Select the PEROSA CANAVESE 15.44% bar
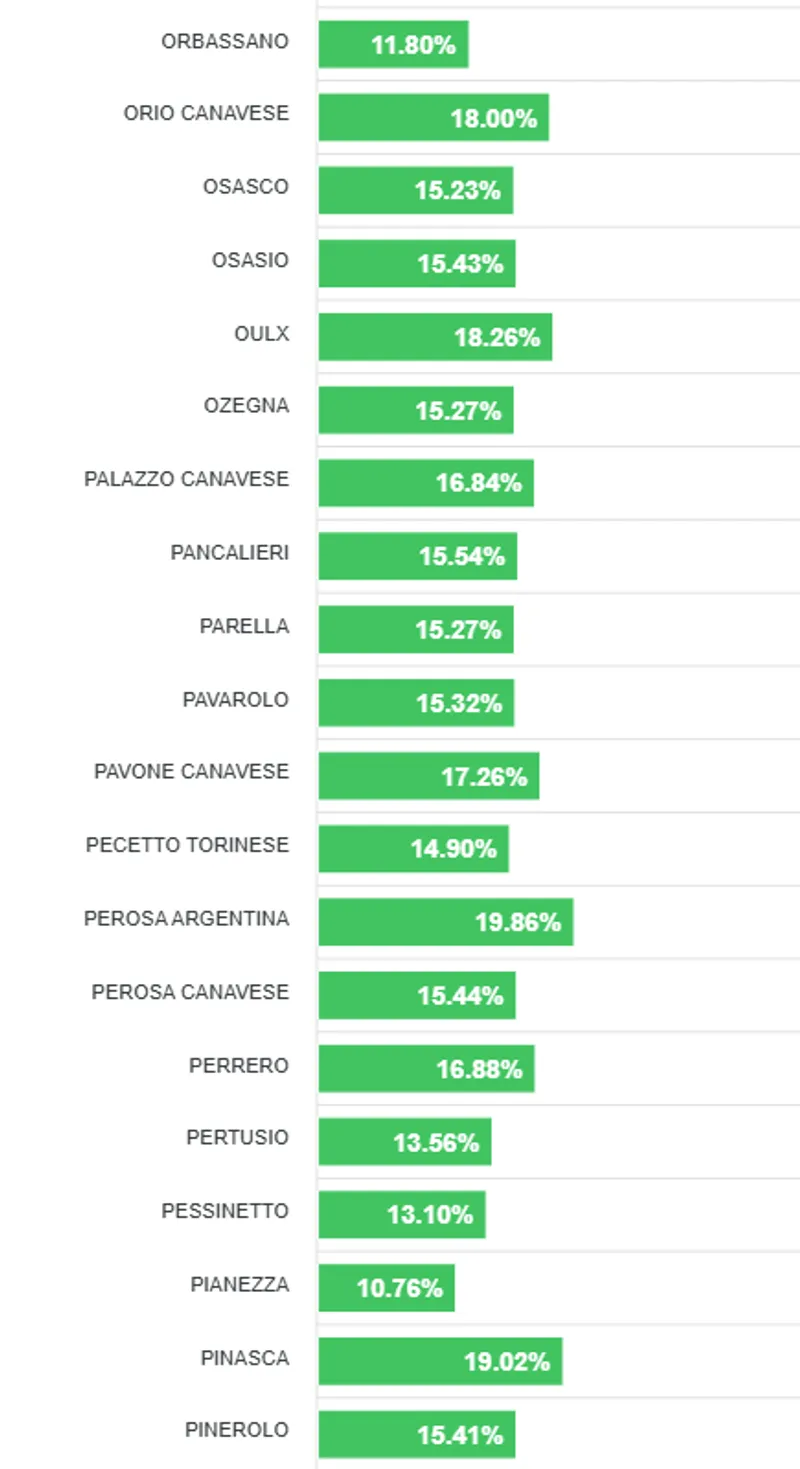The width and height of the screenshot is (800, 1469). coord(416,995)
